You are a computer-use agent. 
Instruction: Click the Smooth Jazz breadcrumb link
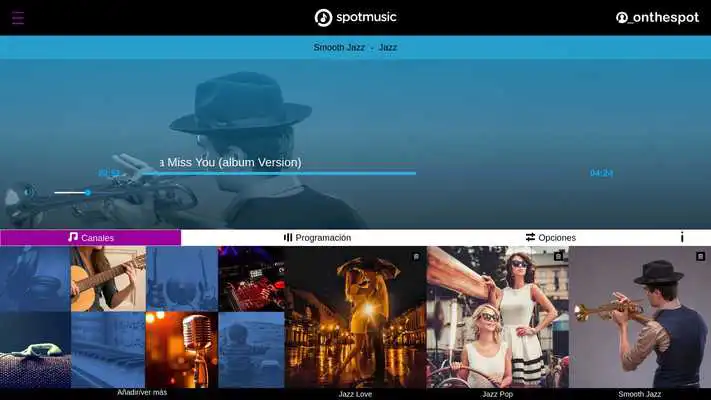(339, 47)
